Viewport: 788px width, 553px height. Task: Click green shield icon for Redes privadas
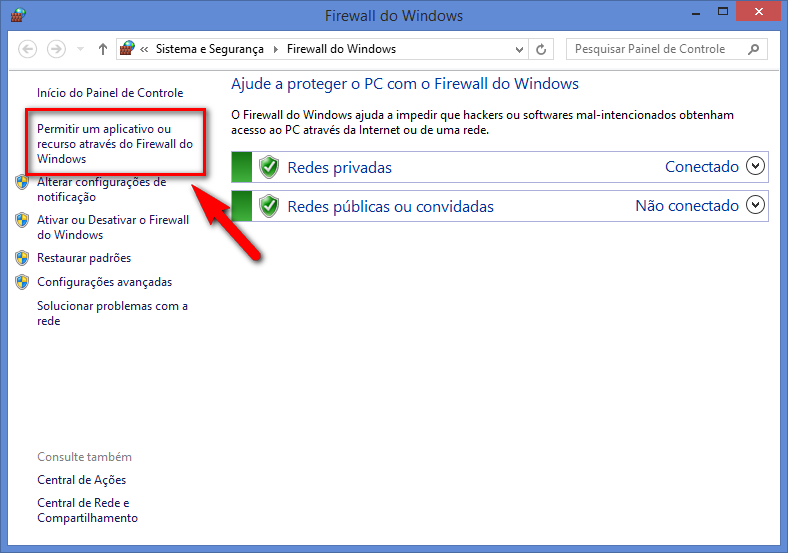tap(269, 167)
